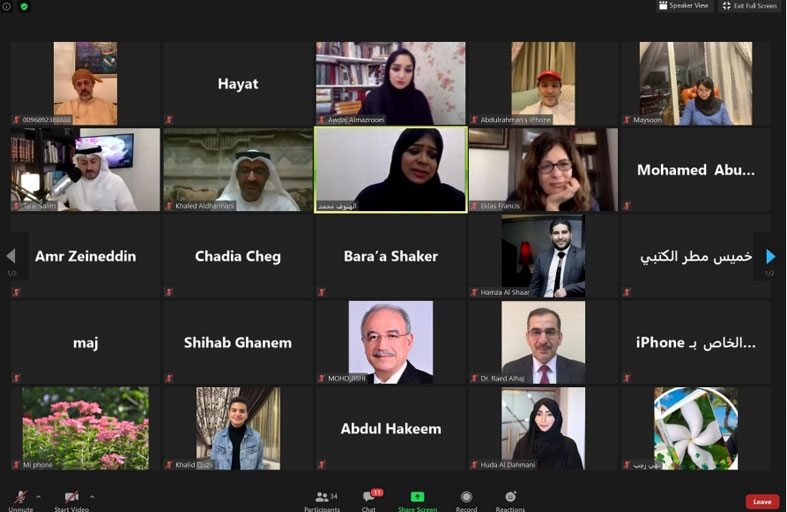Go to previous page of participants
Viewport: 787px width, 512px height.
coord(11,256)
